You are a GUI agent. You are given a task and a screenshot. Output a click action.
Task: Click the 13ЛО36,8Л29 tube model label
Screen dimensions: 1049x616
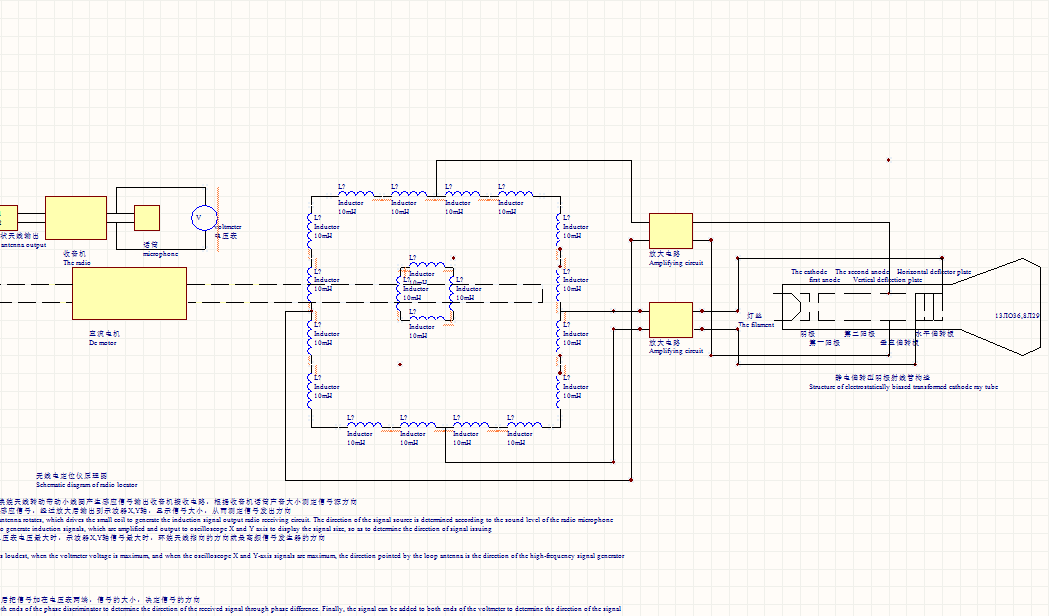[1018, 316]
